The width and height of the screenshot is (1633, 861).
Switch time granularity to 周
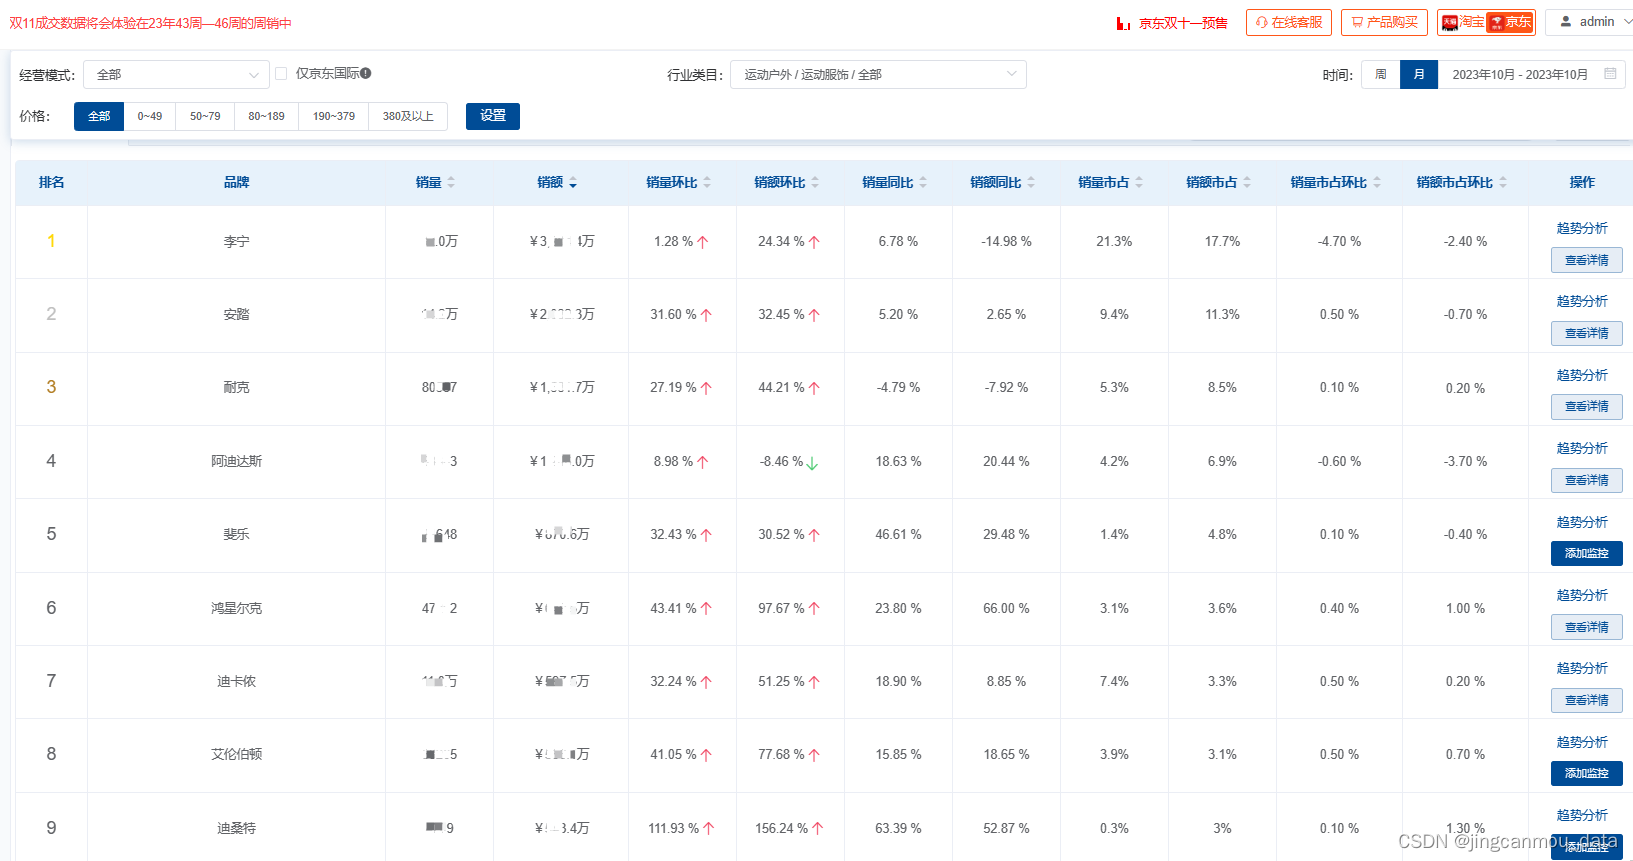coord(1381,74)
